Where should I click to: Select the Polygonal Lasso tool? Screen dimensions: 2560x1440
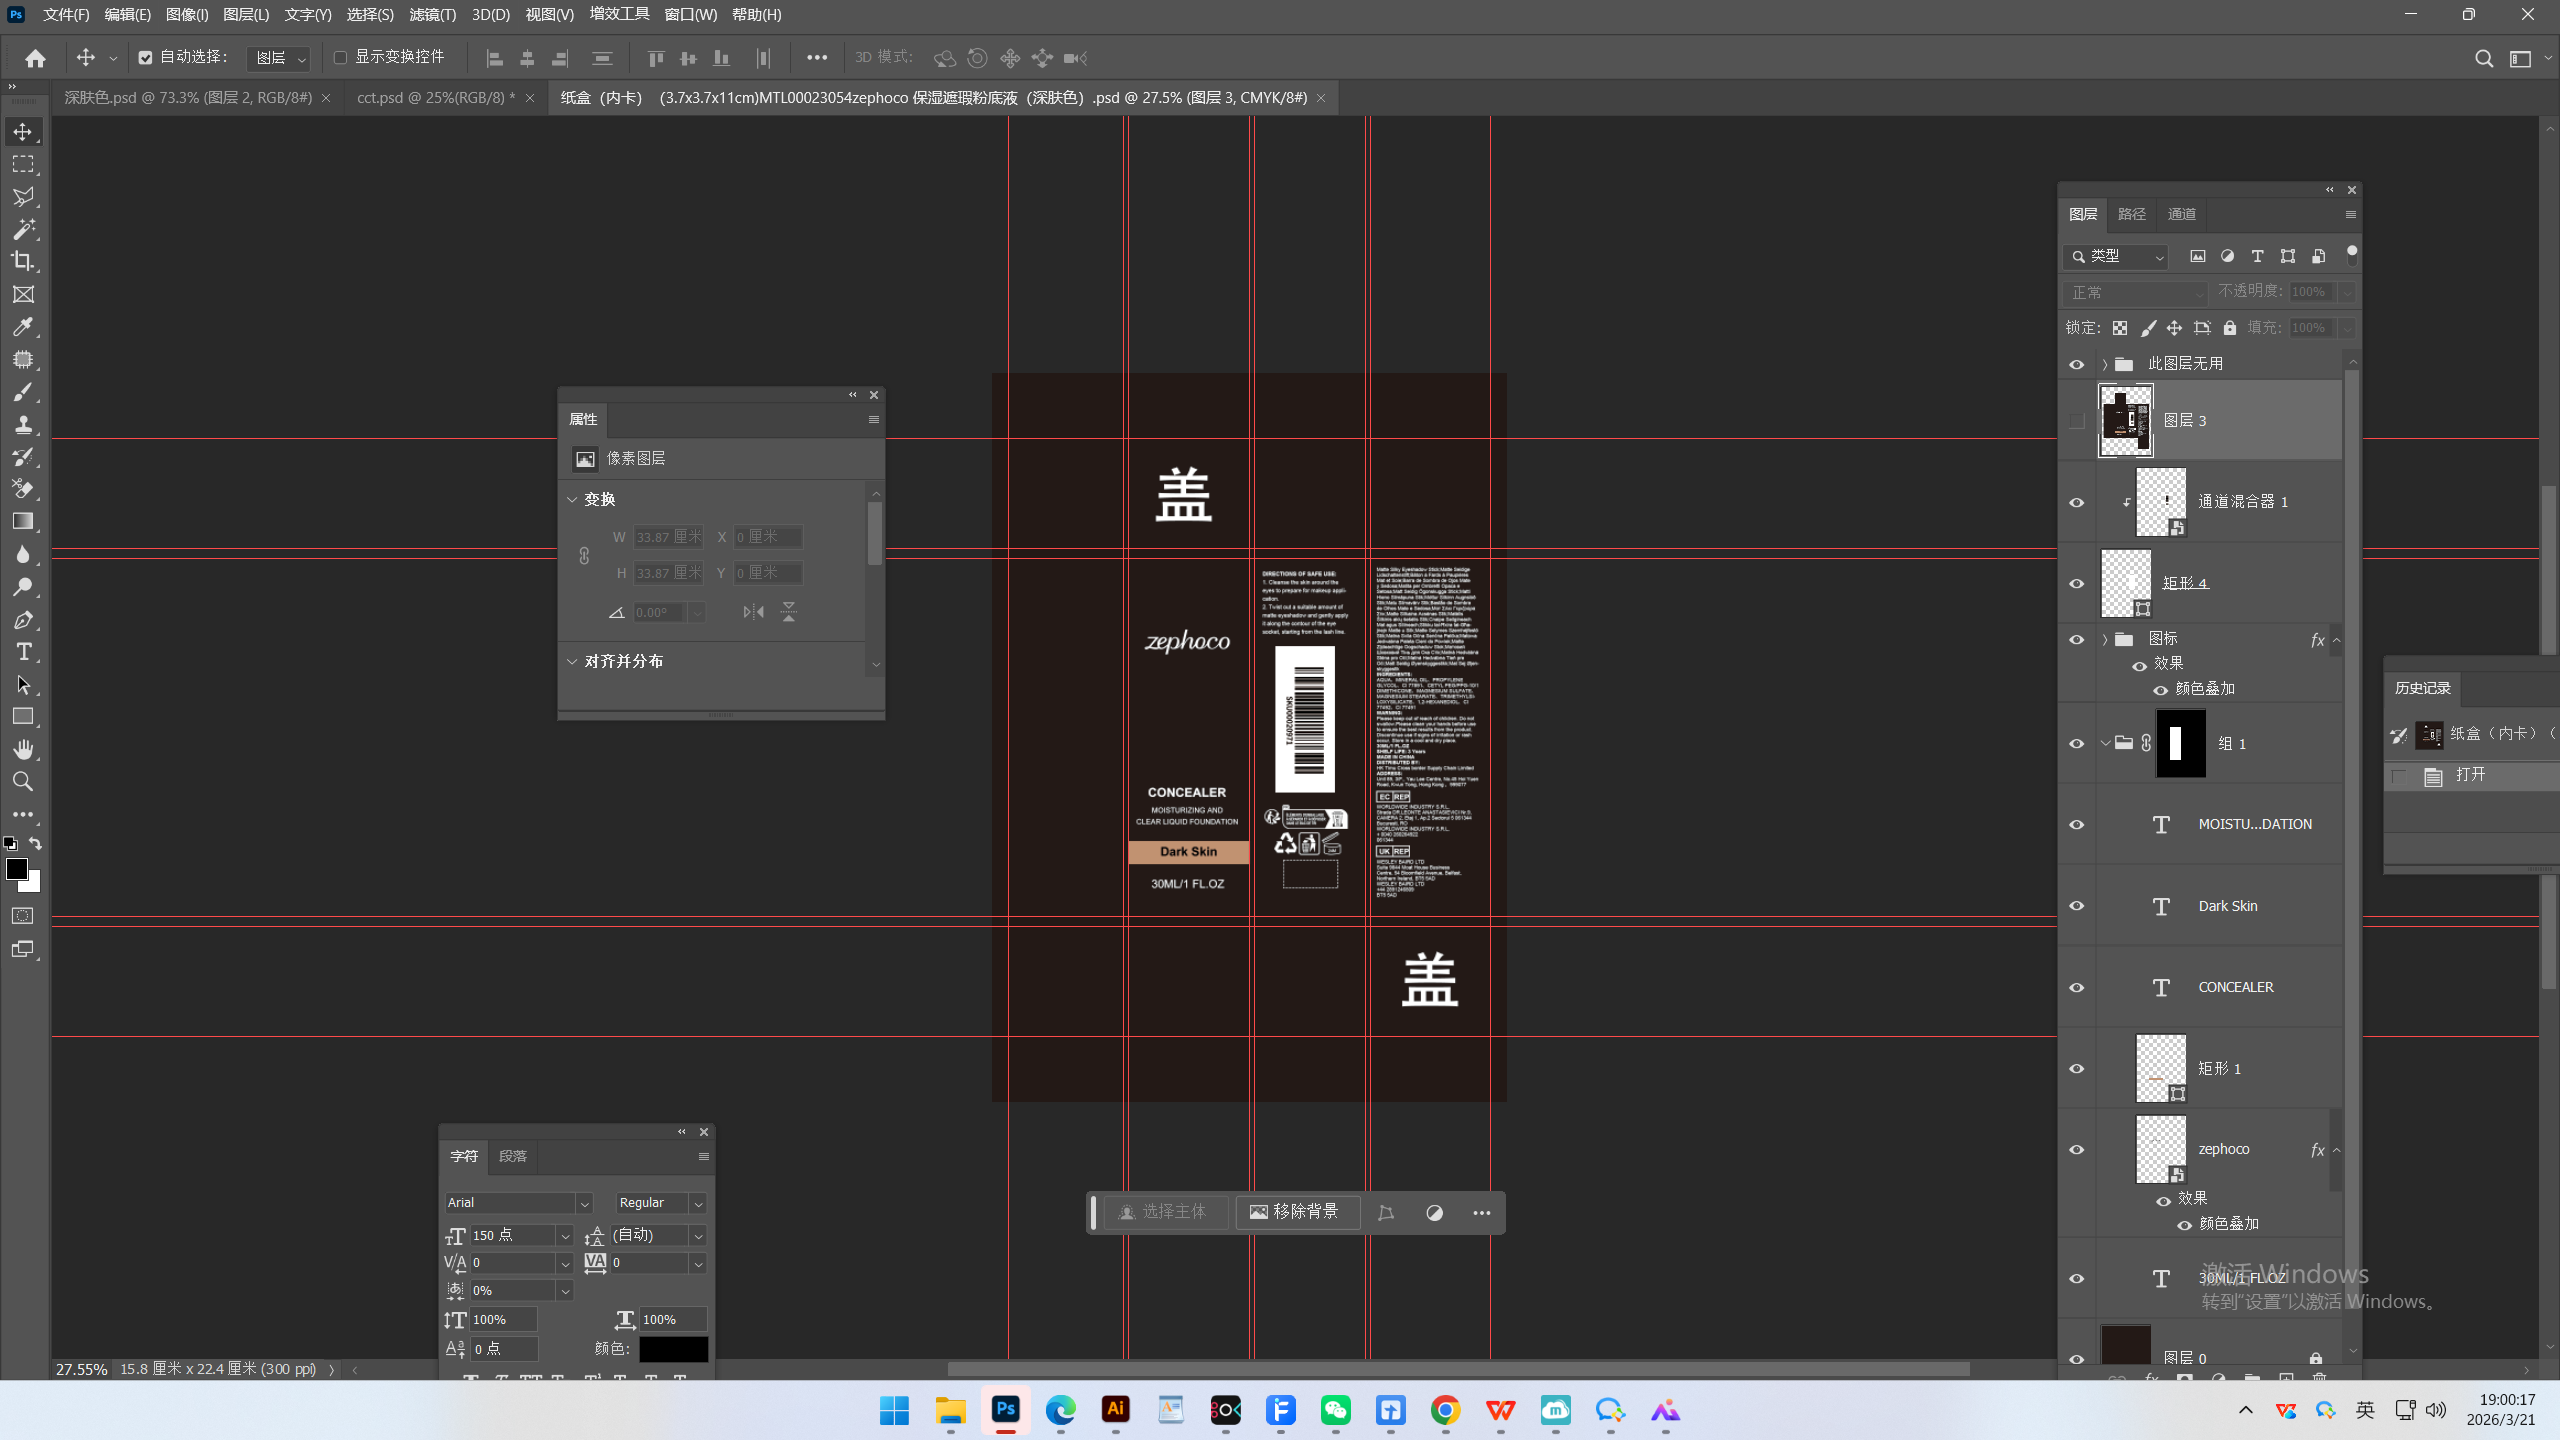pos(23,197)
